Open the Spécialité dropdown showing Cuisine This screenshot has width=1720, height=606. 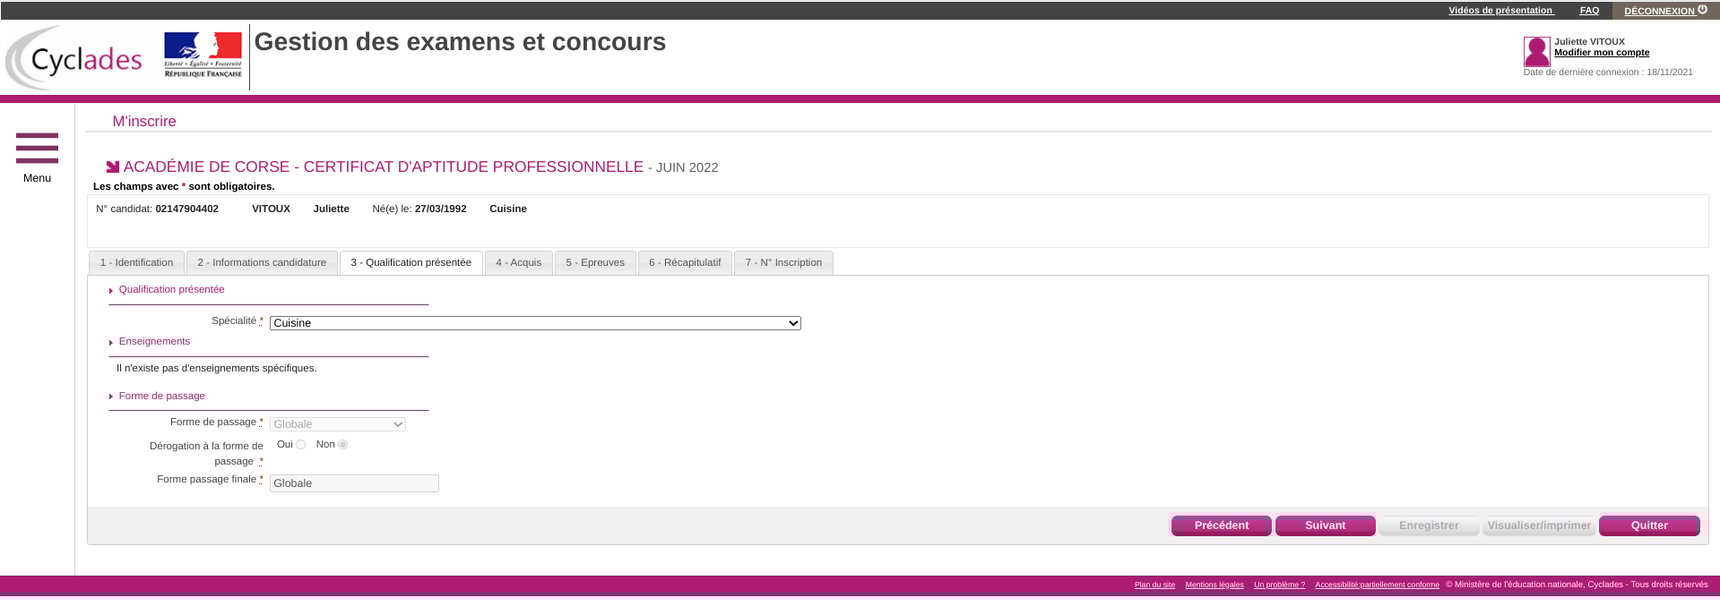click(x=535, y=323)
